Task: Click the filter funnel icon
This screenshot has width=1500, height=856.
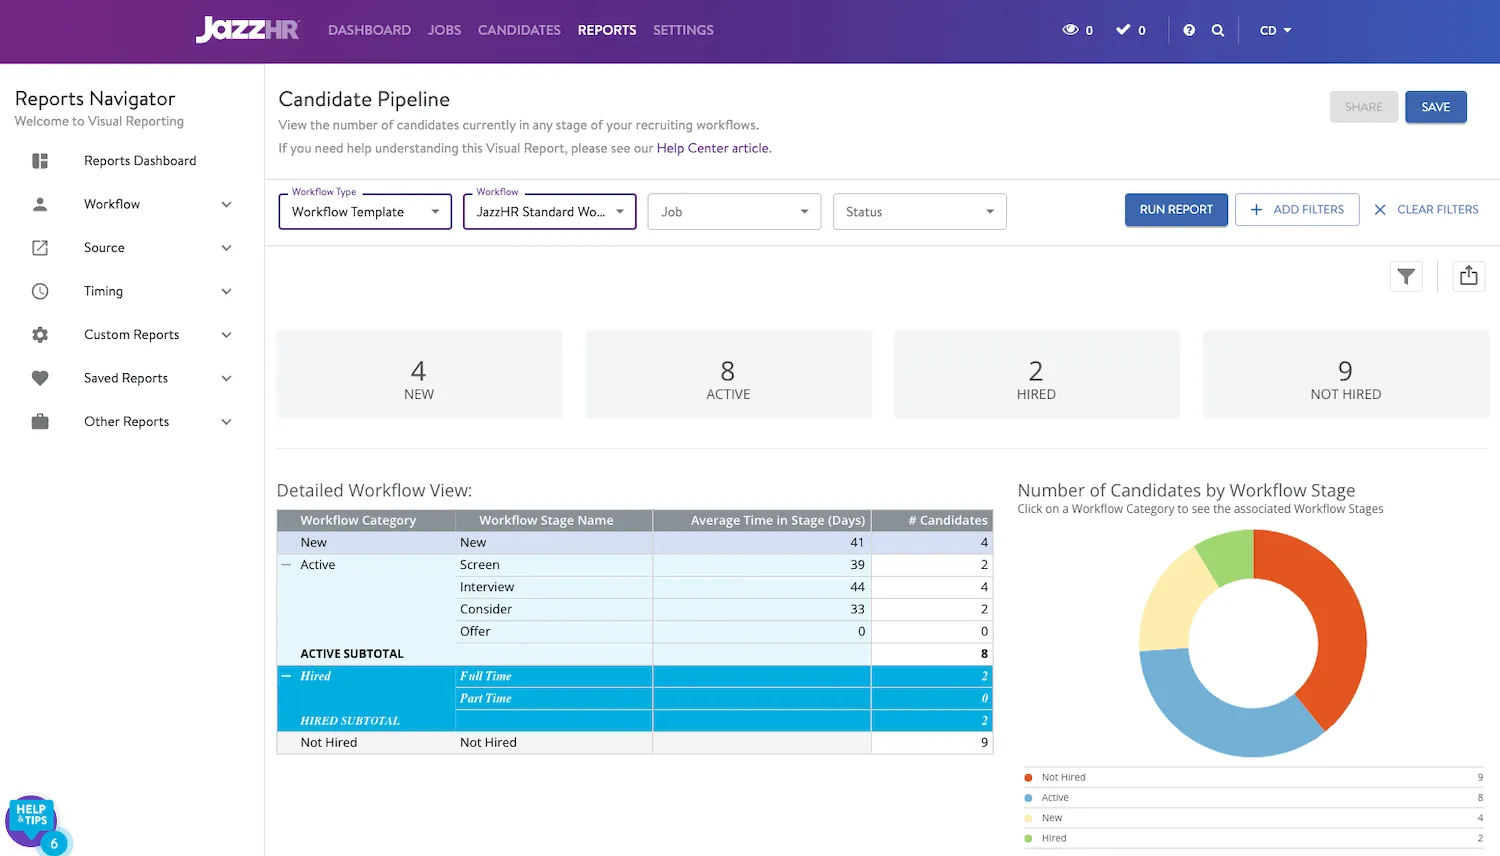Action: pos(1406,277)
